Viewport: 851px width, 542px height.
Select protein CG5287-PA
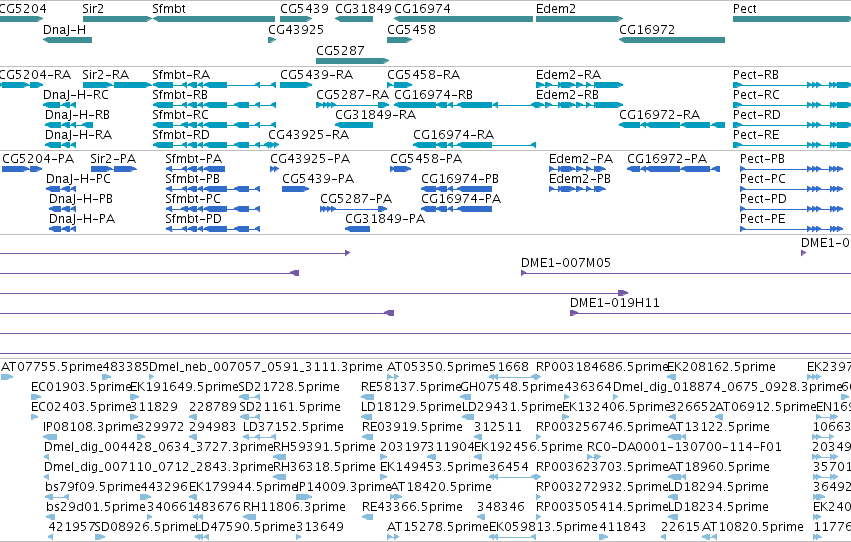[356, 199]
